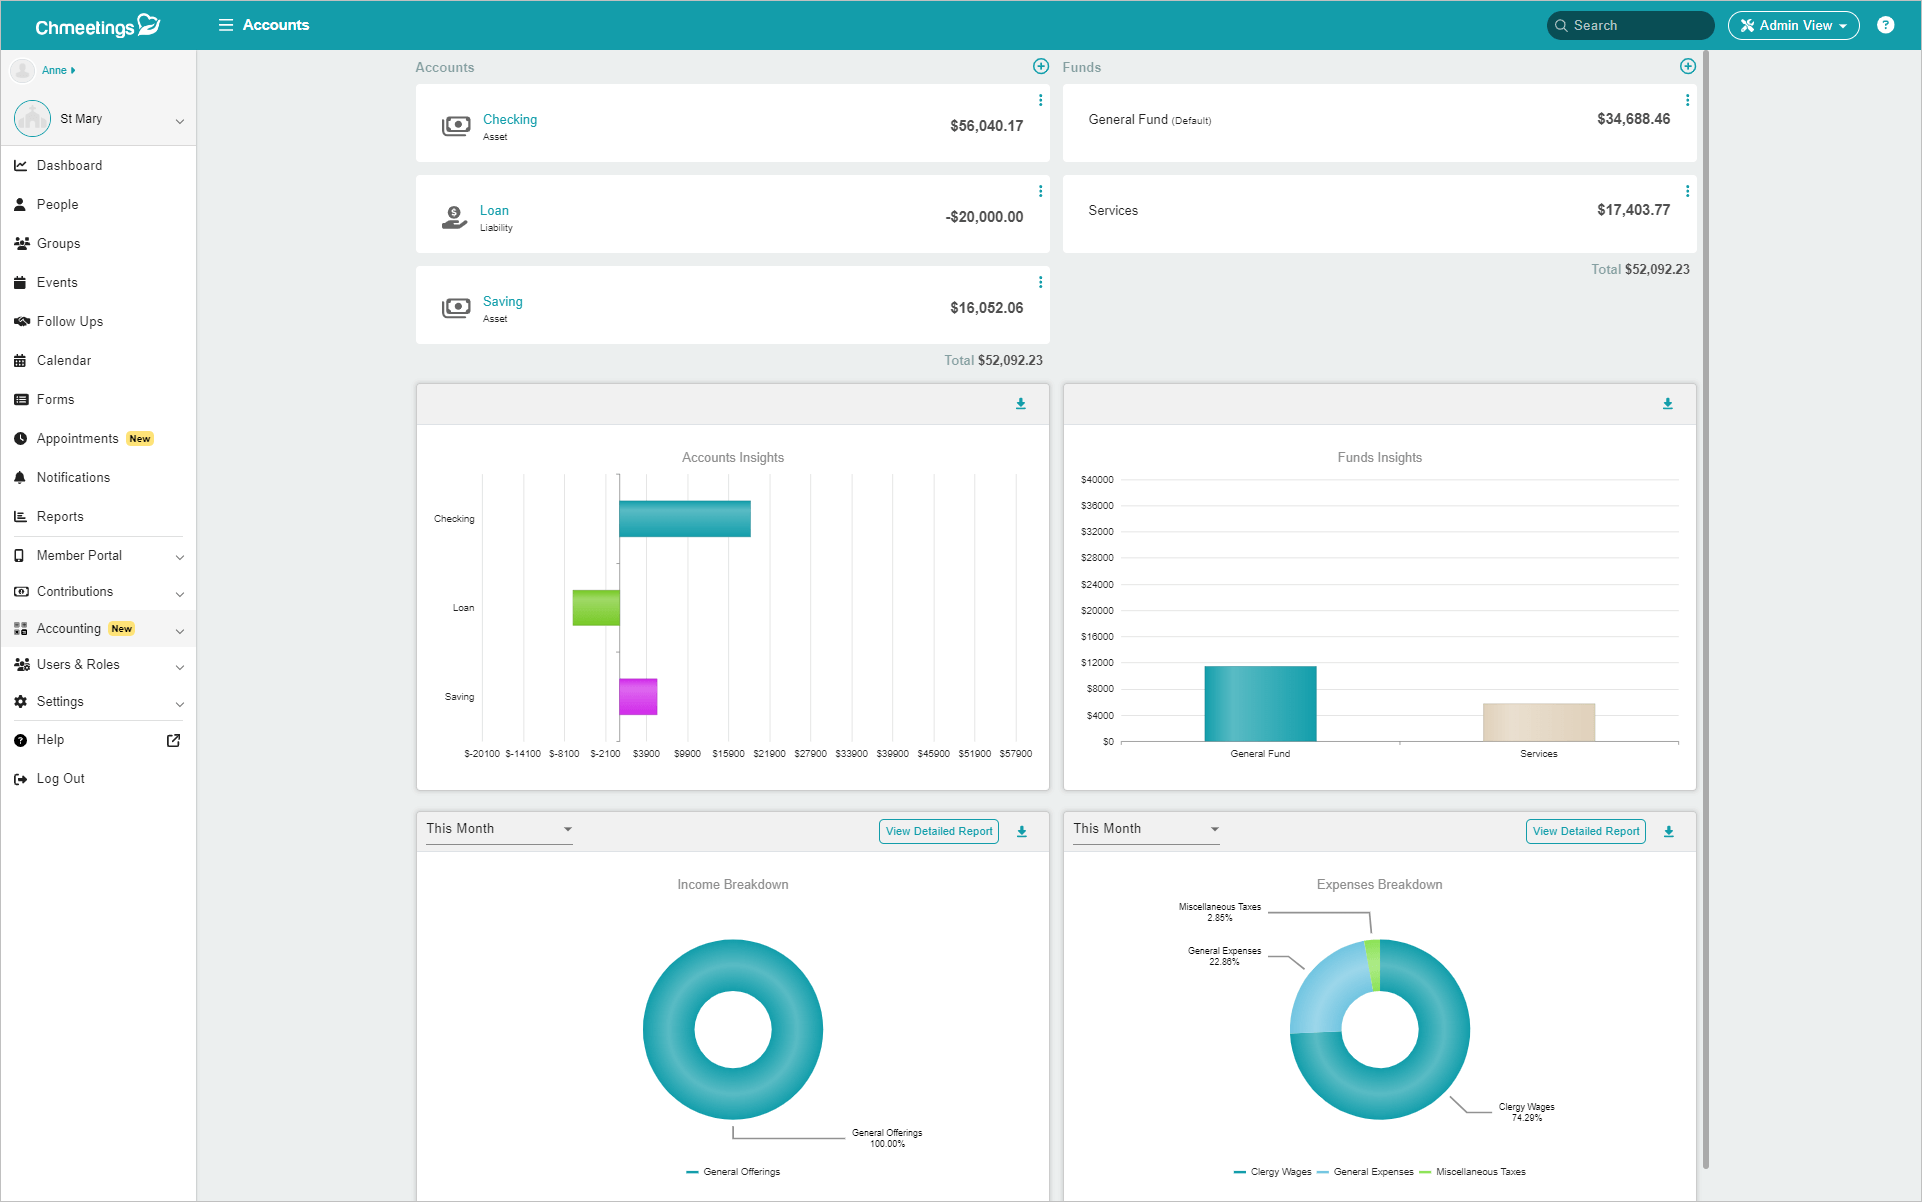Click Log Out in the sidebar
This screenshot has width=1922, height=1202.
60,778
